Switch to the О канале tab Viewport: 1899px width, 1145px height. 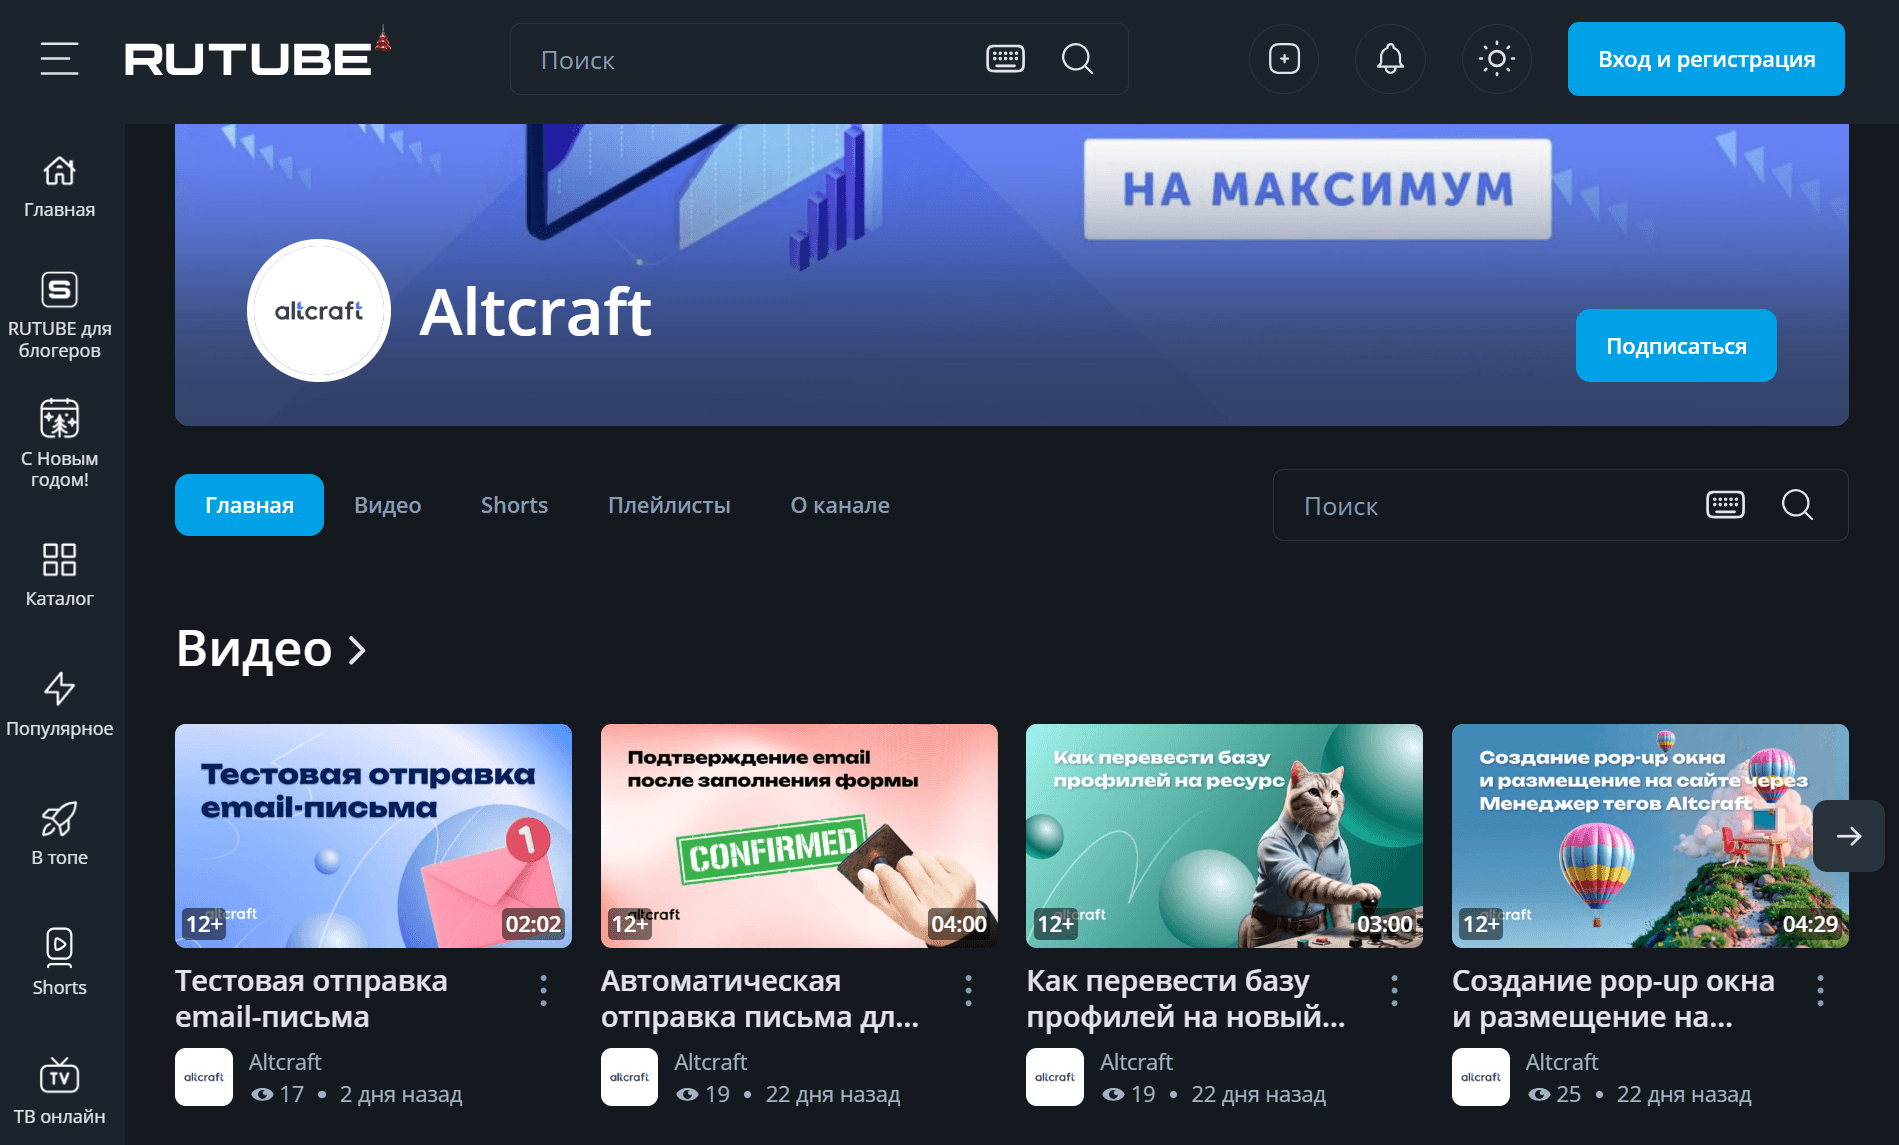click(x=840, y=505)
